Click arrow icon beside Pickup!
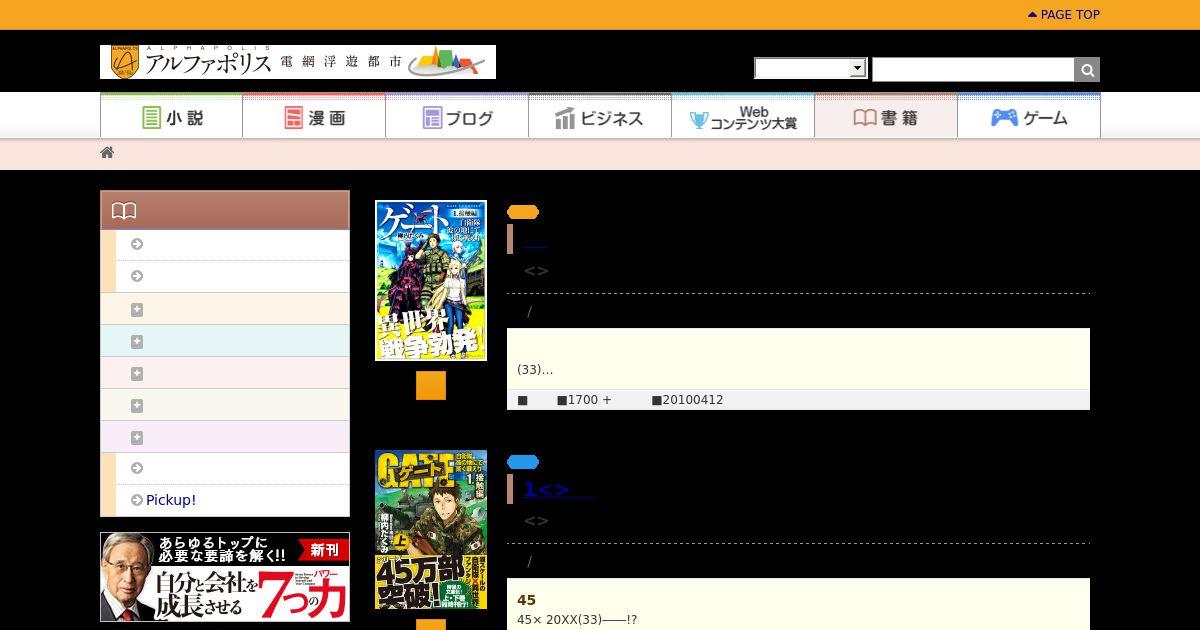 pyautogui.click(x=137, y=500)
